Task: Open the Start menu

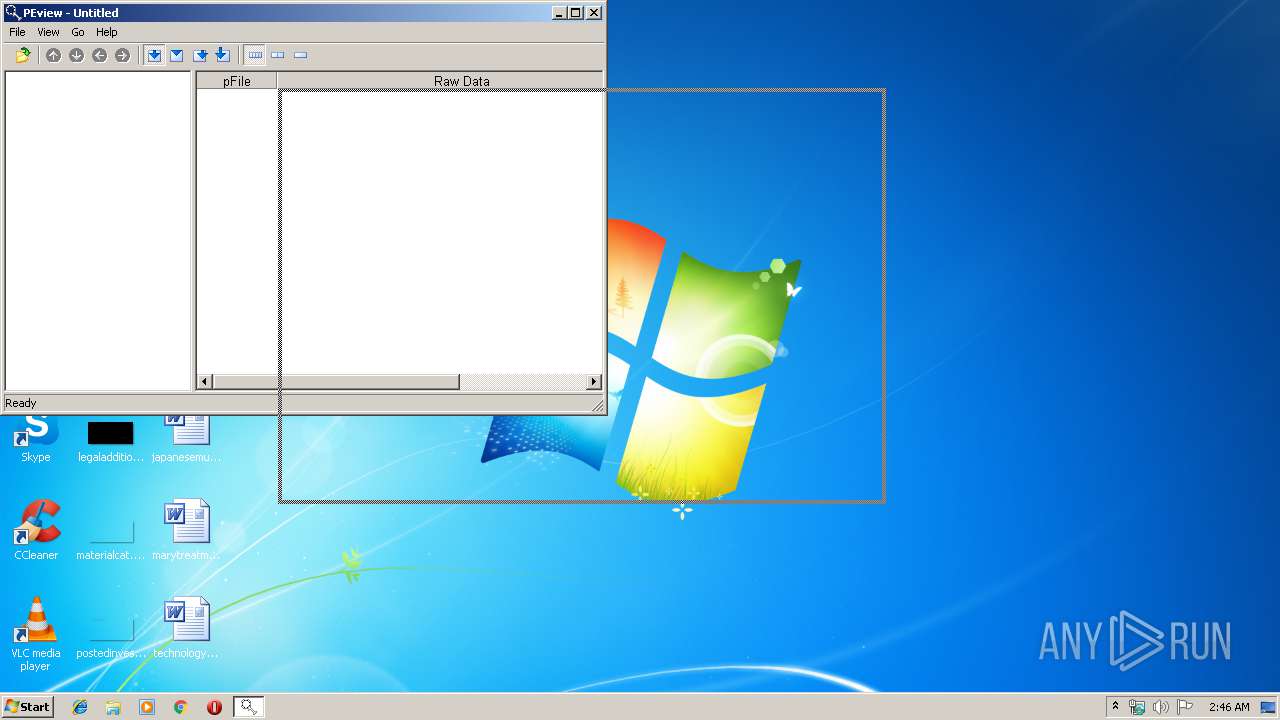Action: point(27,706)
